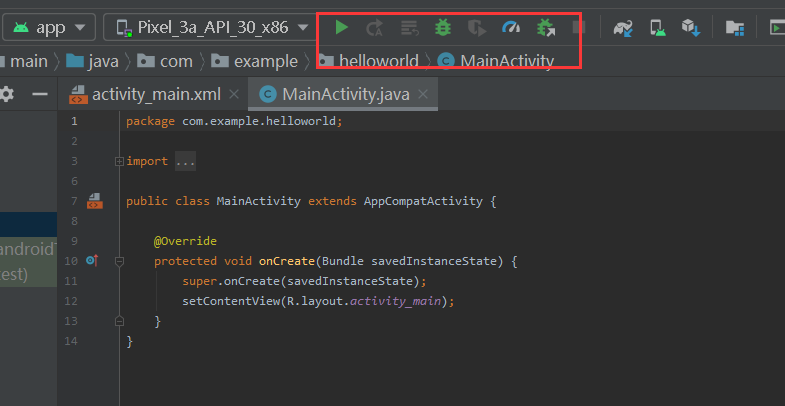Start debugging the app with the bug icon
The image size is (785, 406).
click(x=443, y=27)
